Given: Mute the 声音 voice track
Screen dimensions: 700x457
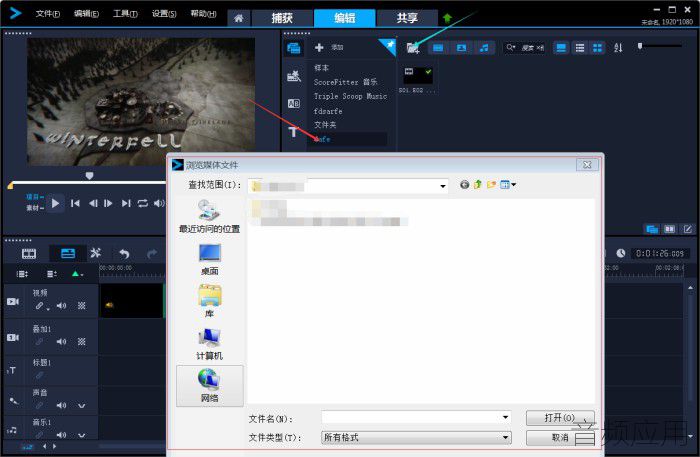Looking at the screenshot, I should tap(61, 406).
